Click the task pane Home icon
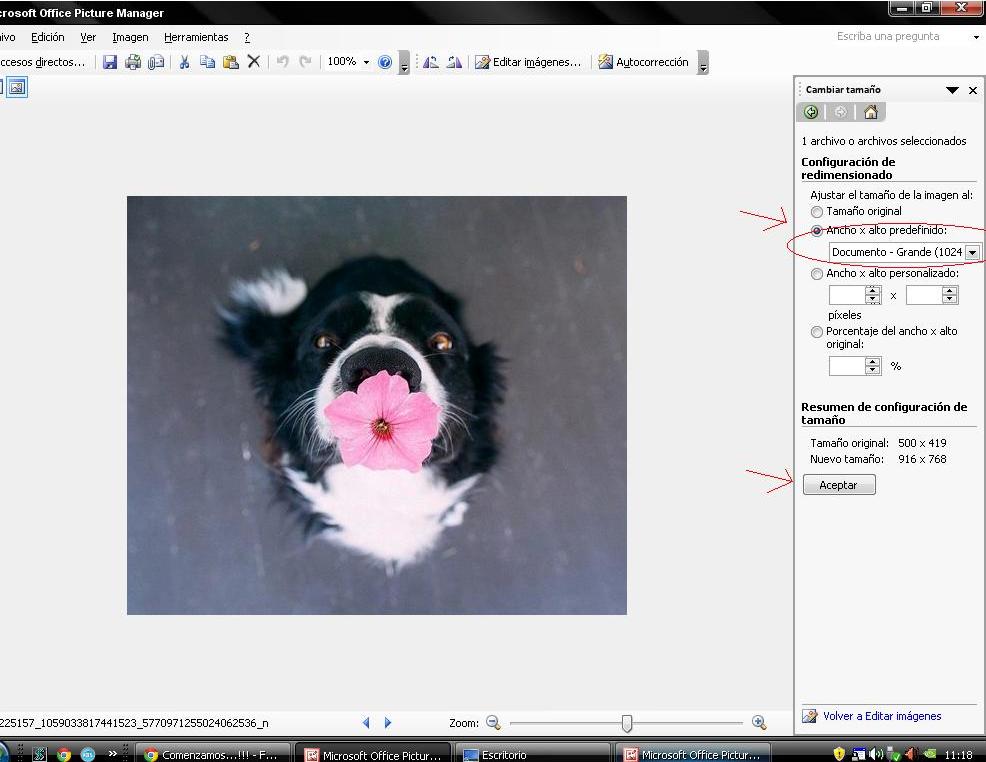The width and height of the screenshot is (986, 762). (x=871, y=112)
